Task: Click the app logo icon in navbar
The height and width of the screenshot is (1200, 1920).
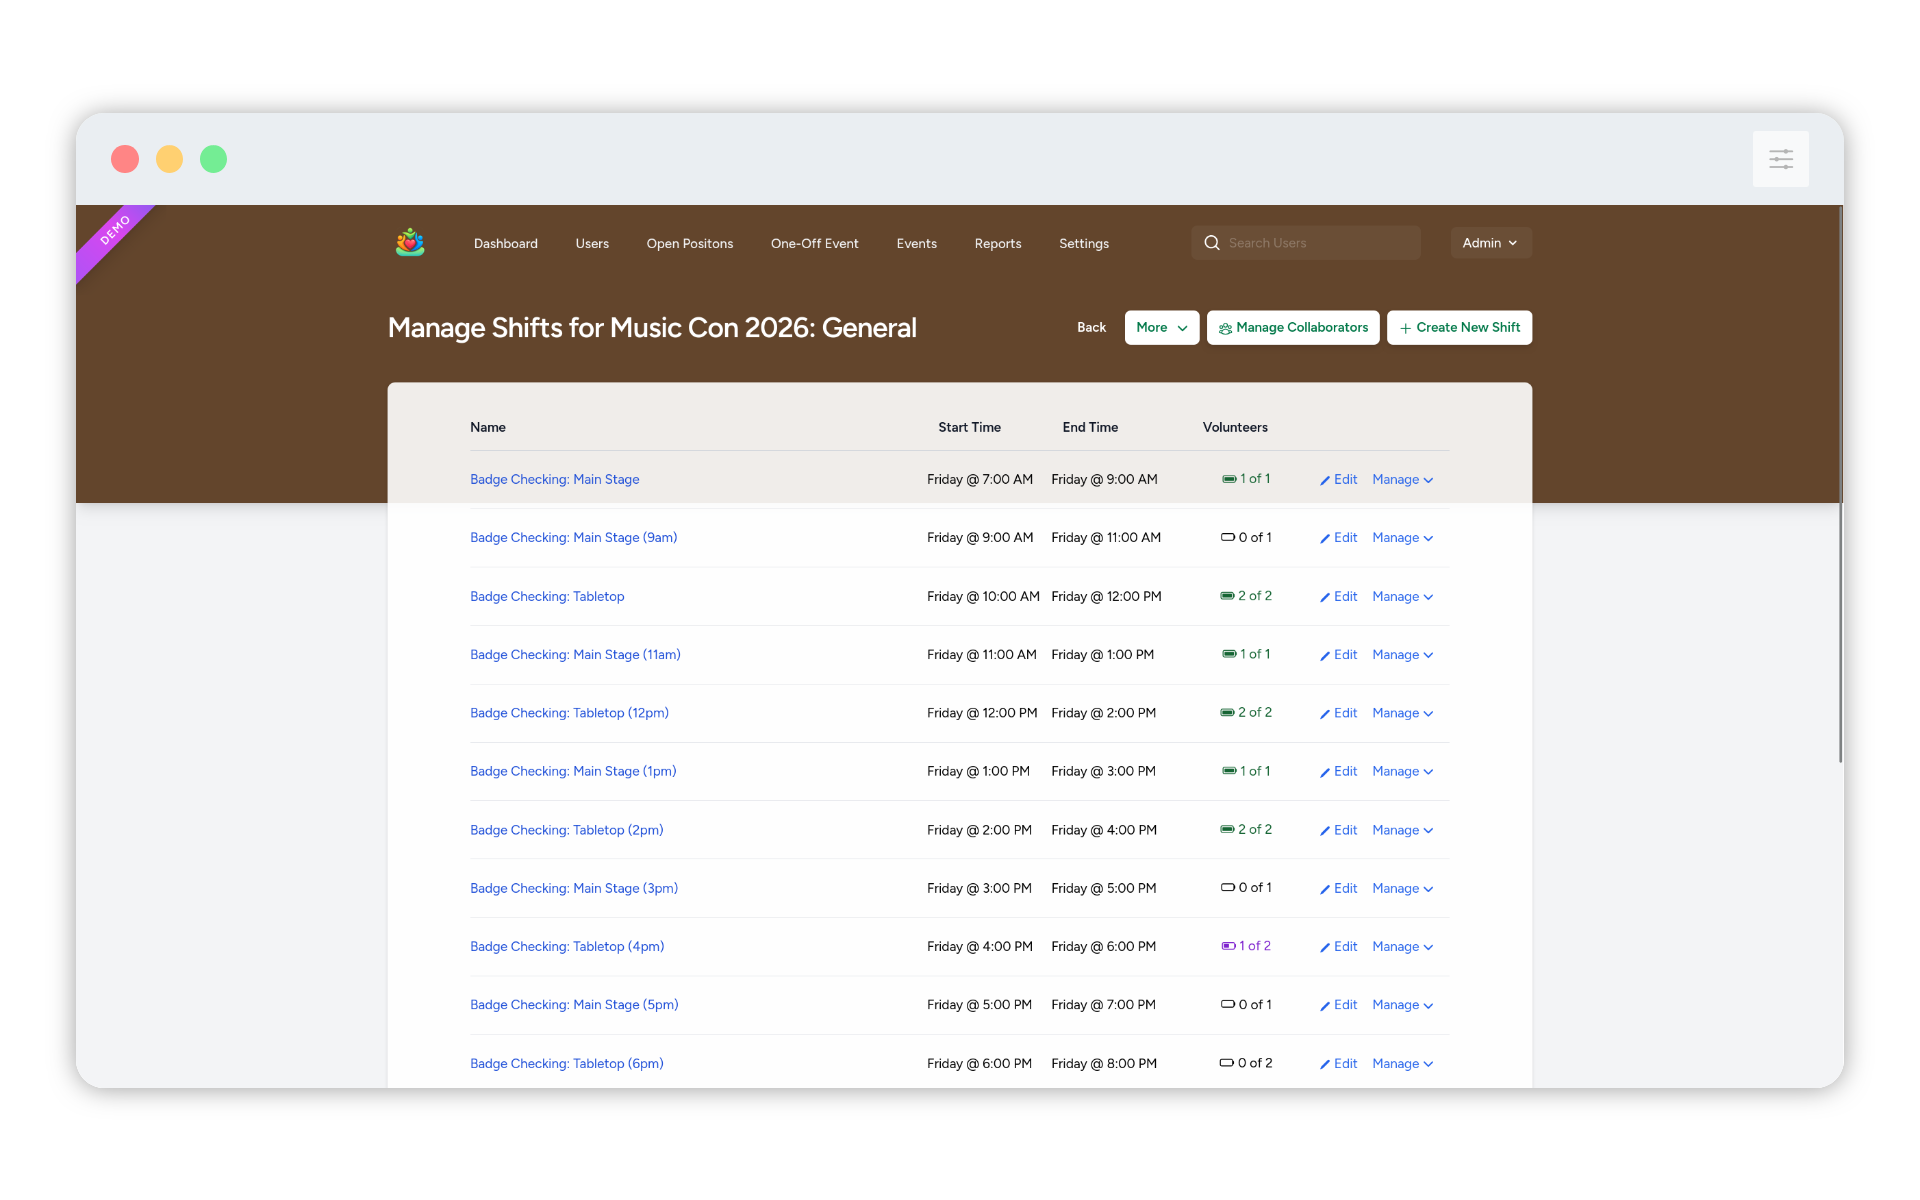Action: tap(410, 243)
